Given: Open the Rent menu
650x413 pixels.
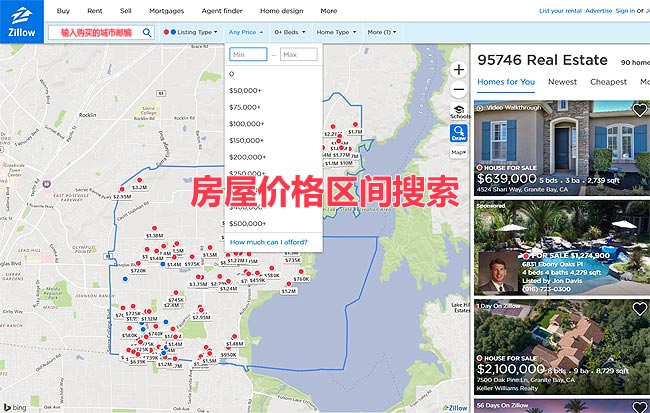Looking at the screenshot, I should point(95,11).
